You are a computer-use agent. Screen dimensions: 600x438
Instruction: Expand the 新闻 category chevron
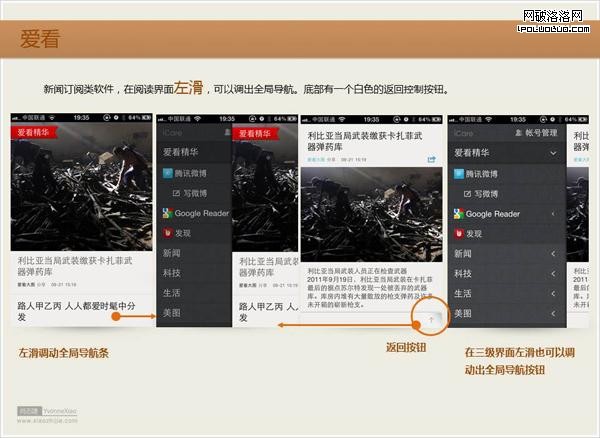(553, 254)
